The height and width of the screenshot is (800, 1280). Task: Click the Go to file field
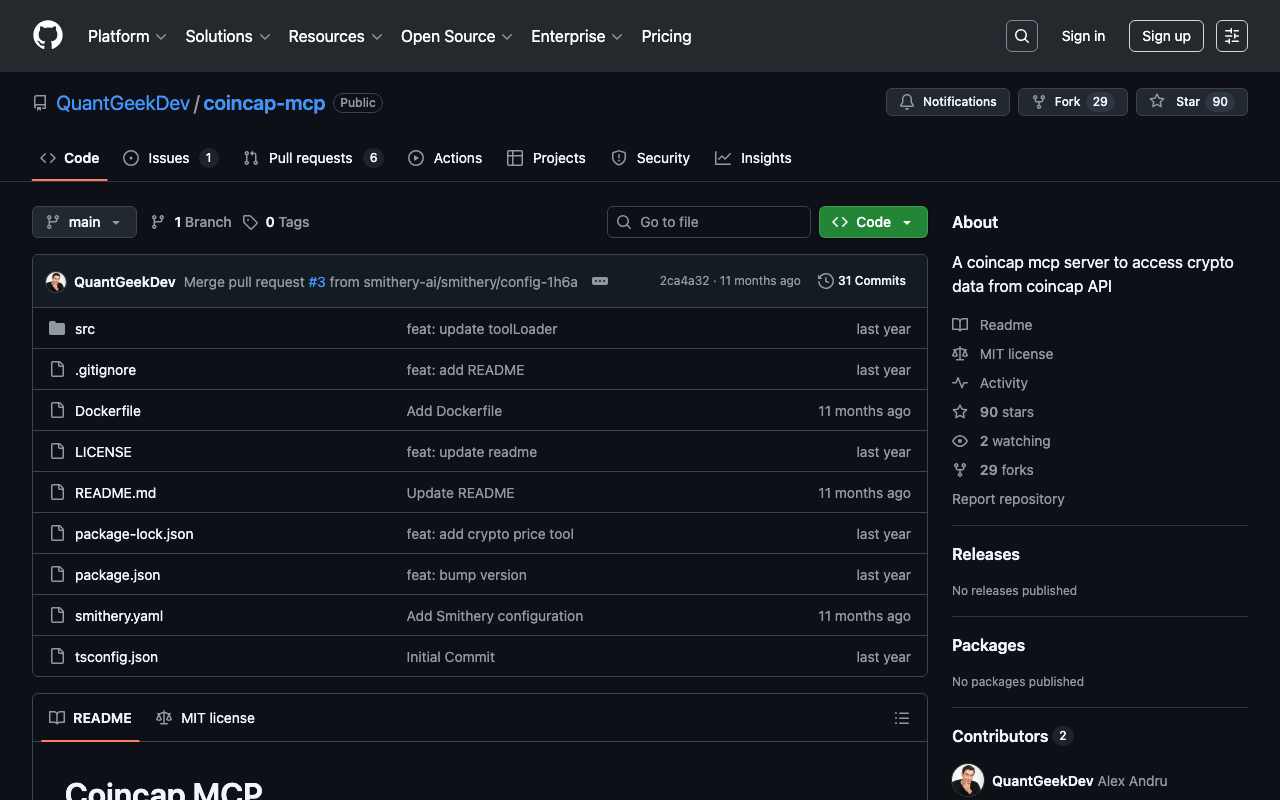(709, 222)
